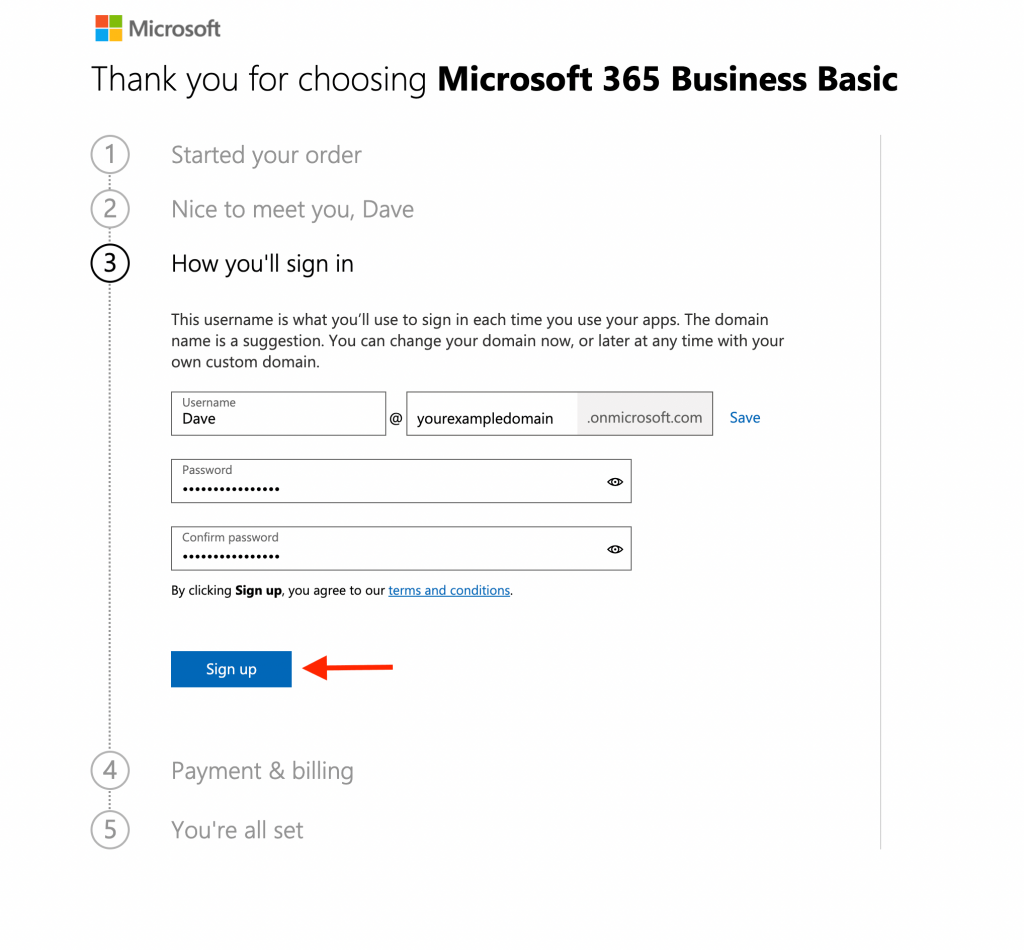Open the terms and conditions link
The height and width of the screenshot is (950, 1024).
coord(449,591)
